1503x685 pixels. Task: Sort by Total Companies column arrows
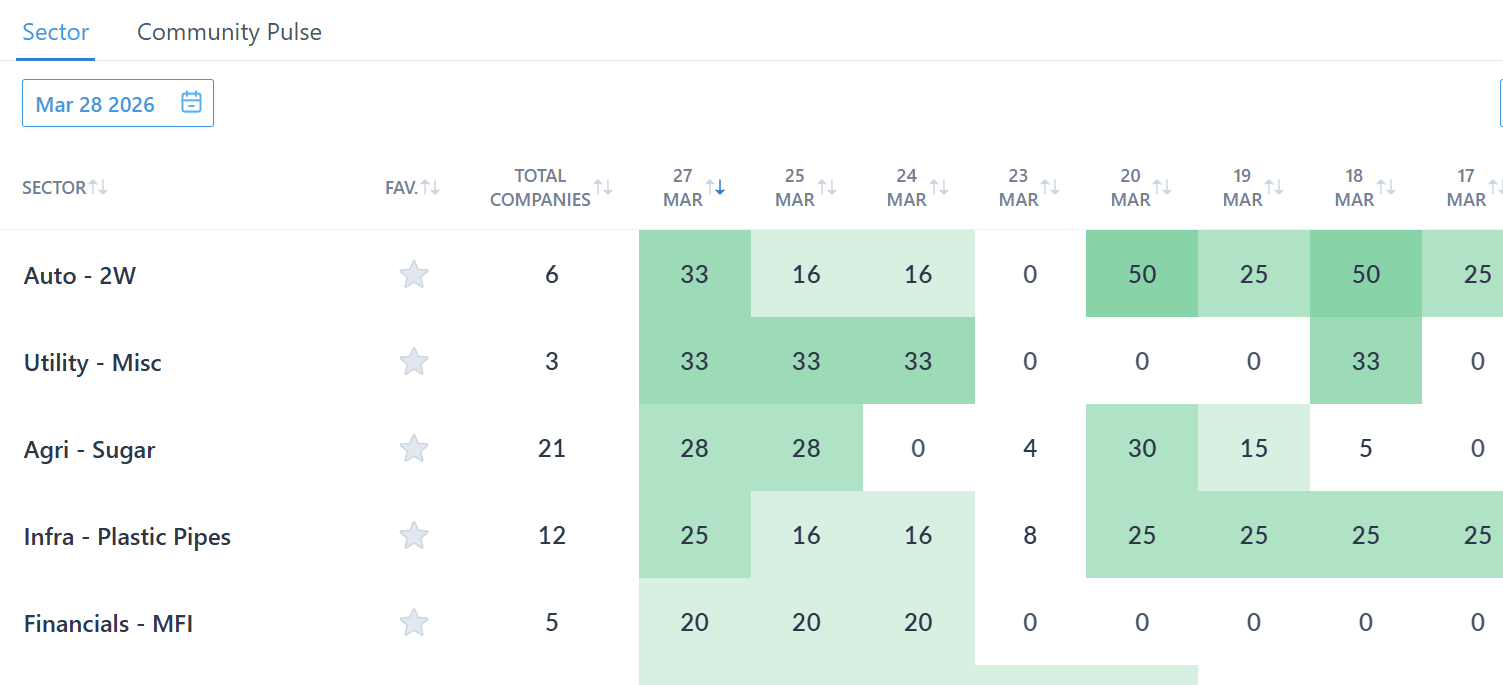coord(603,187)
